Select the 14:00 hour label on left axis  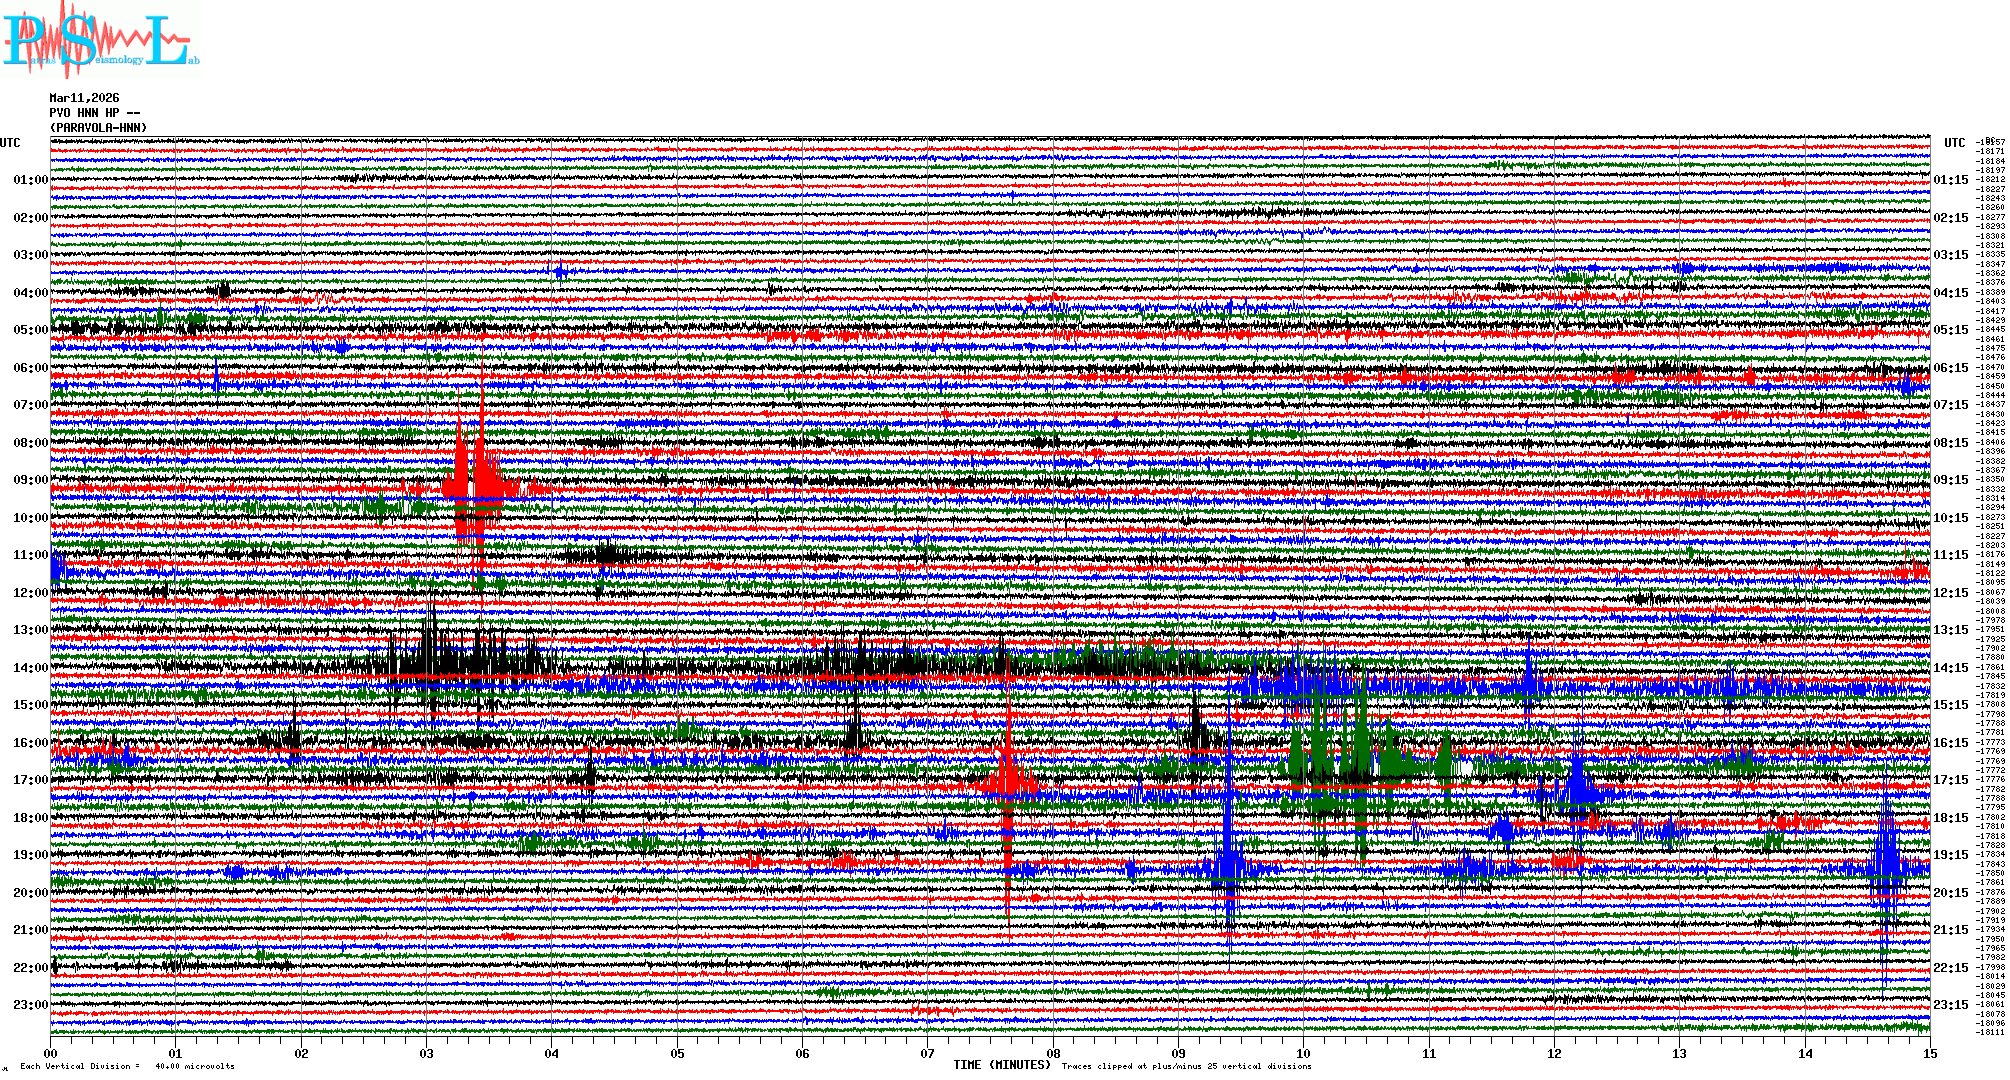tap(30, 668)
